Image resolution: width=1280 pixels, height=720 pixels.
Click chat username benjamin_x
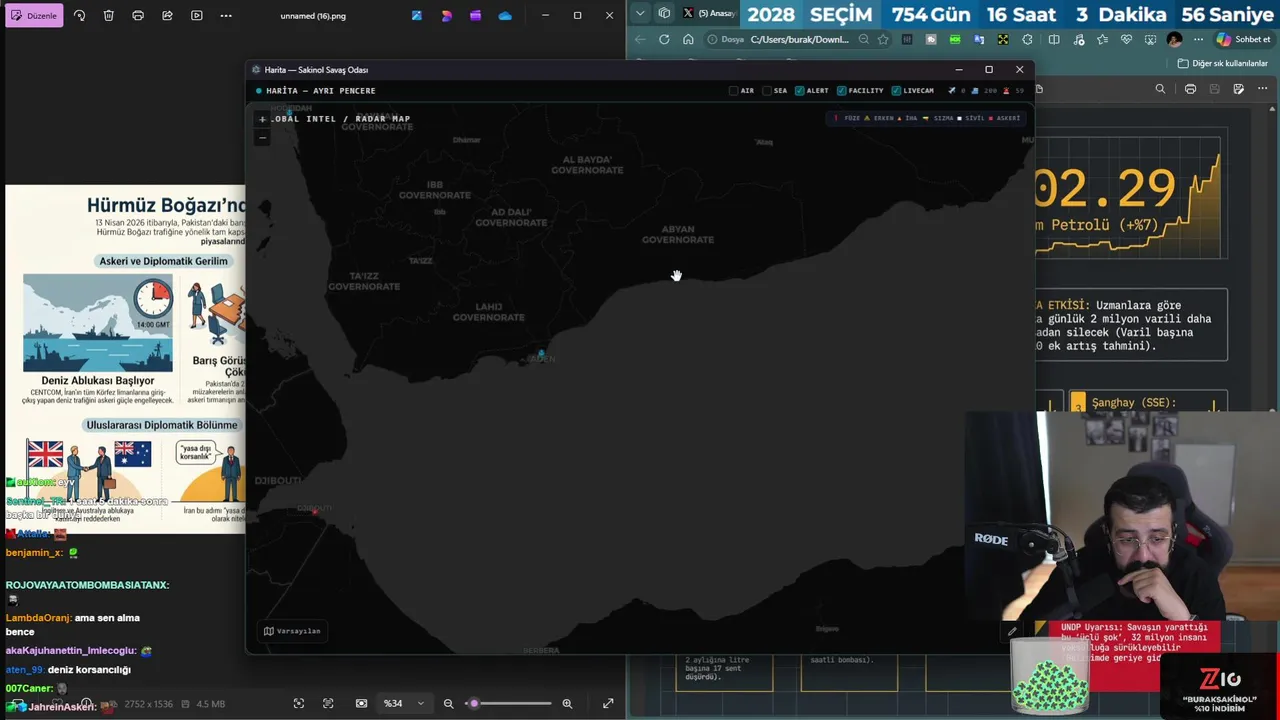tap(34, 553)
